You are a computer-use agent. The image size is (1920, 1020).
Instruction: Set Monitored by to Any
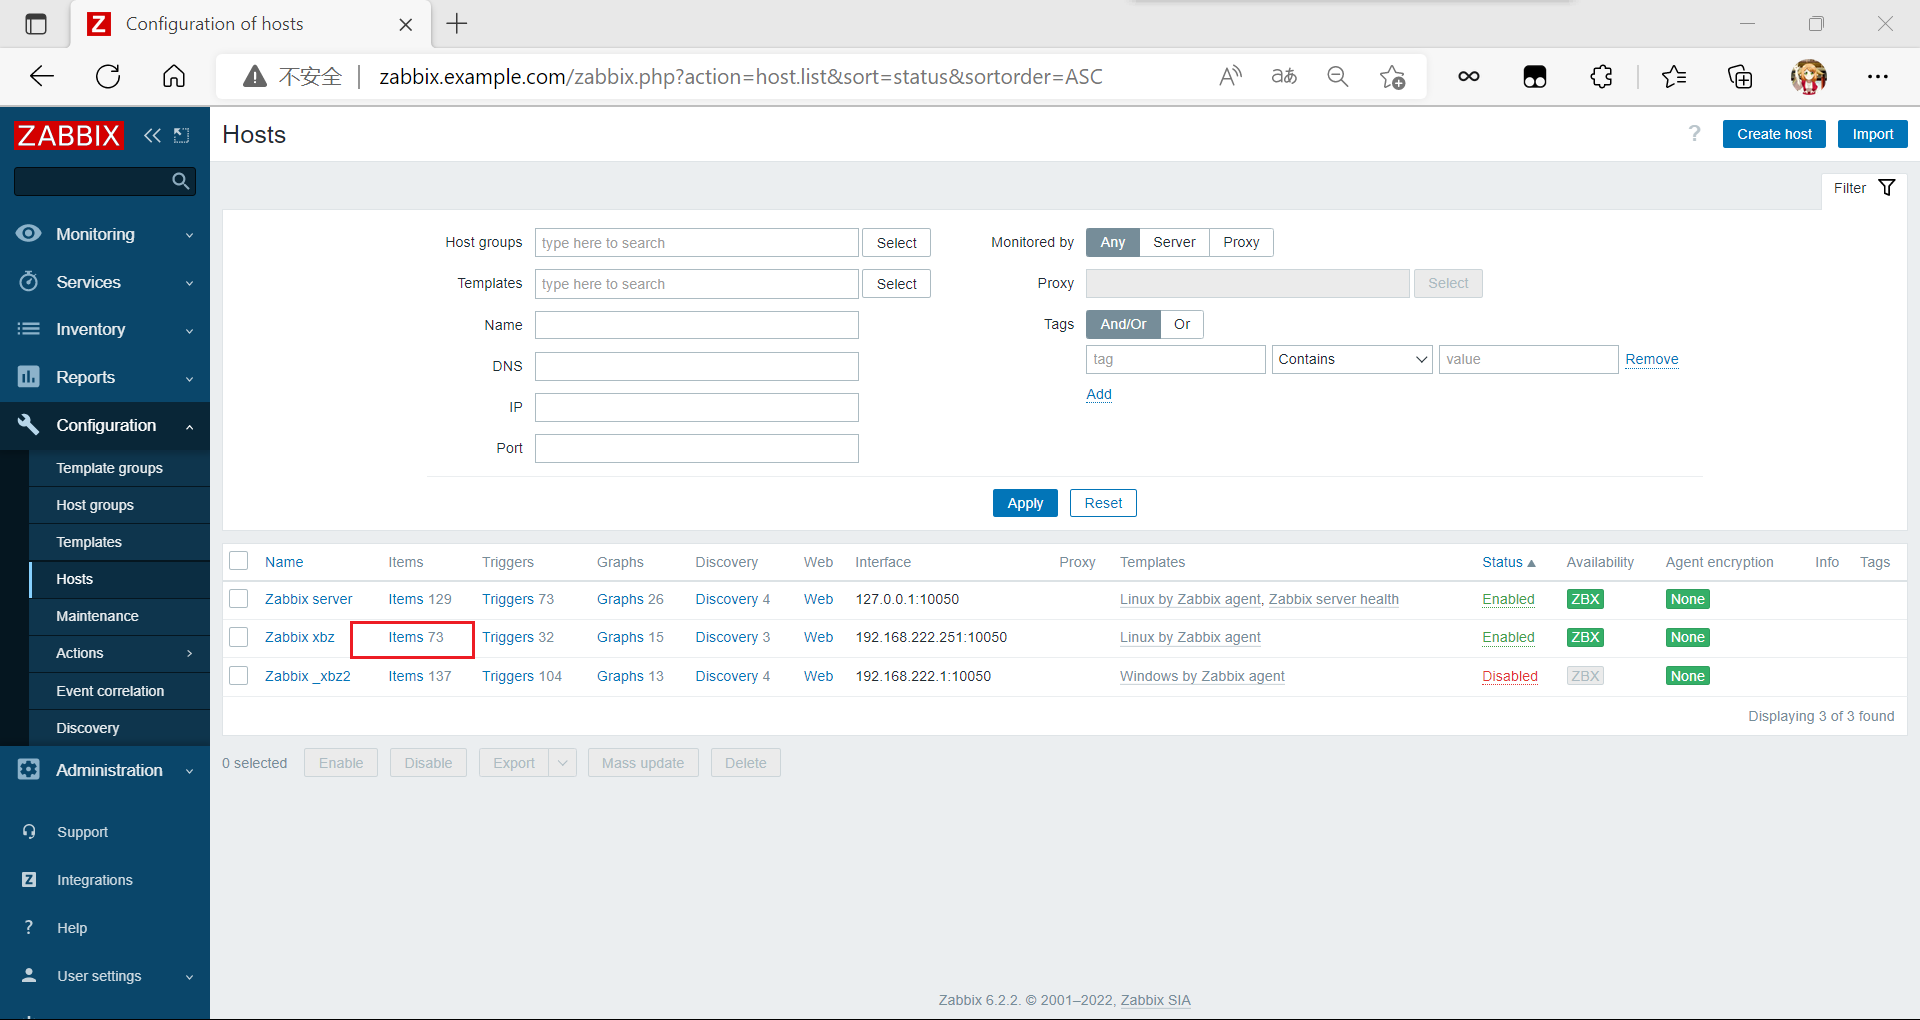[1112, 242]
